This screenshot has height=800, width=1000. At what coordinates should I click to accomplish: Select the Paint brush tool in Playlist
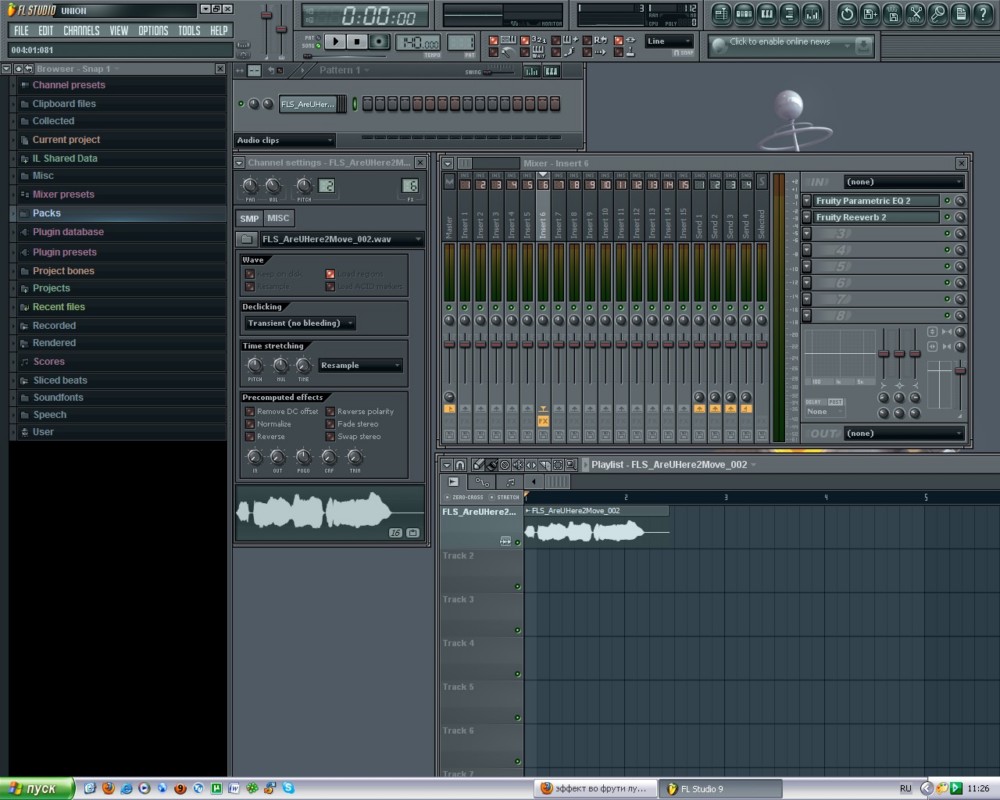tap(492, 465)
